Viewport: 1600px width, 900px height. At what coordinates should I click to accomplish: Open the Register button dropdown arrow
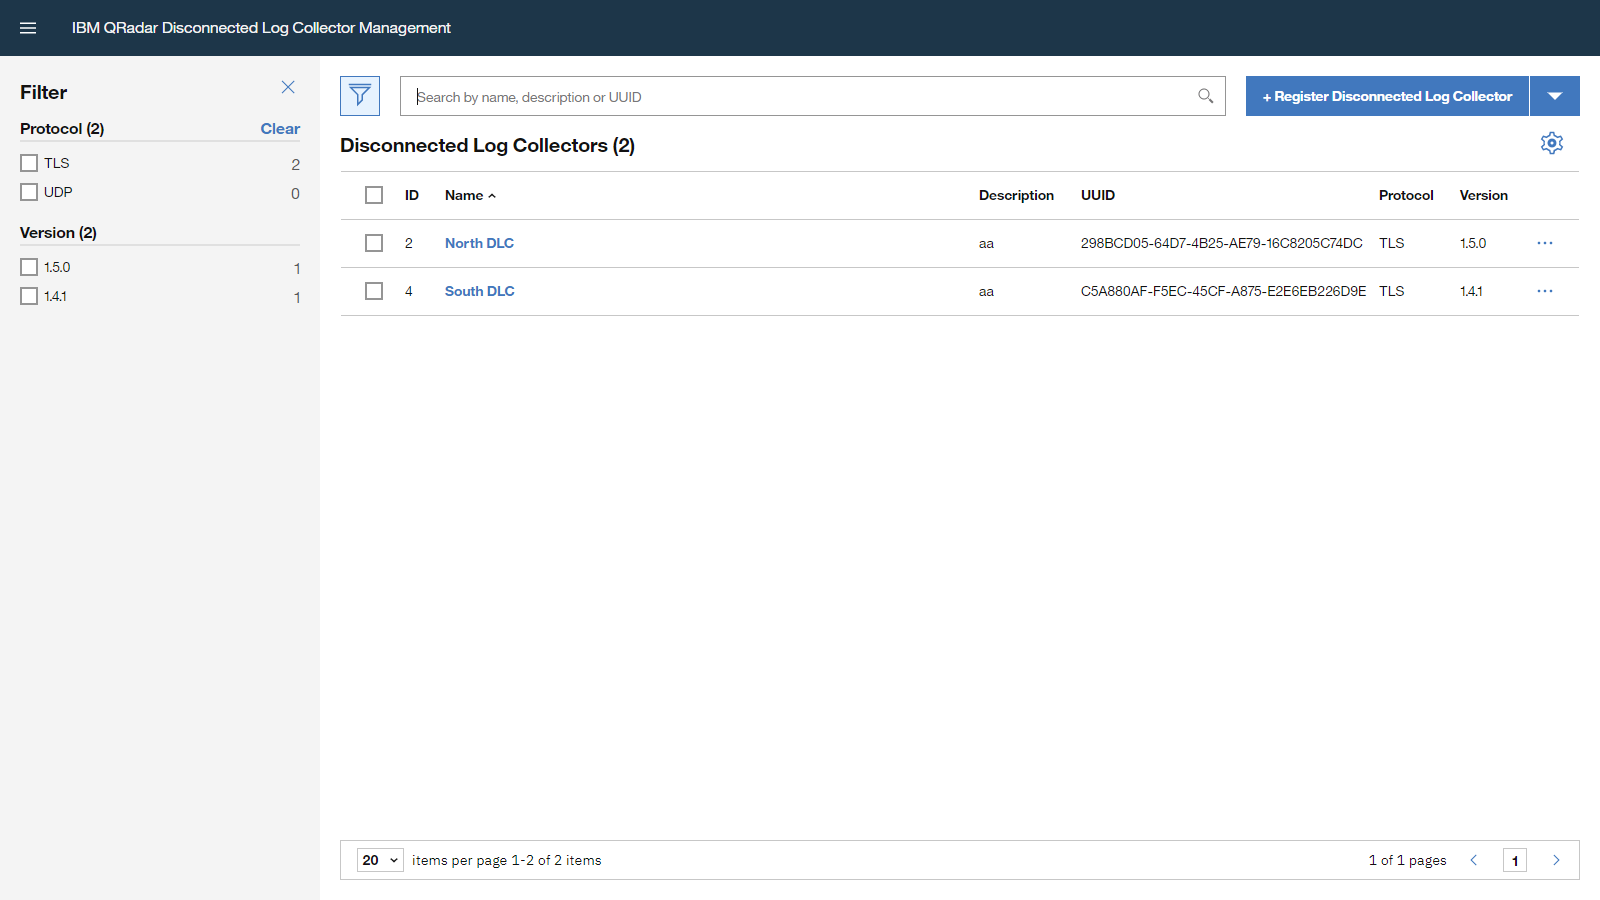pos(1555,95)
